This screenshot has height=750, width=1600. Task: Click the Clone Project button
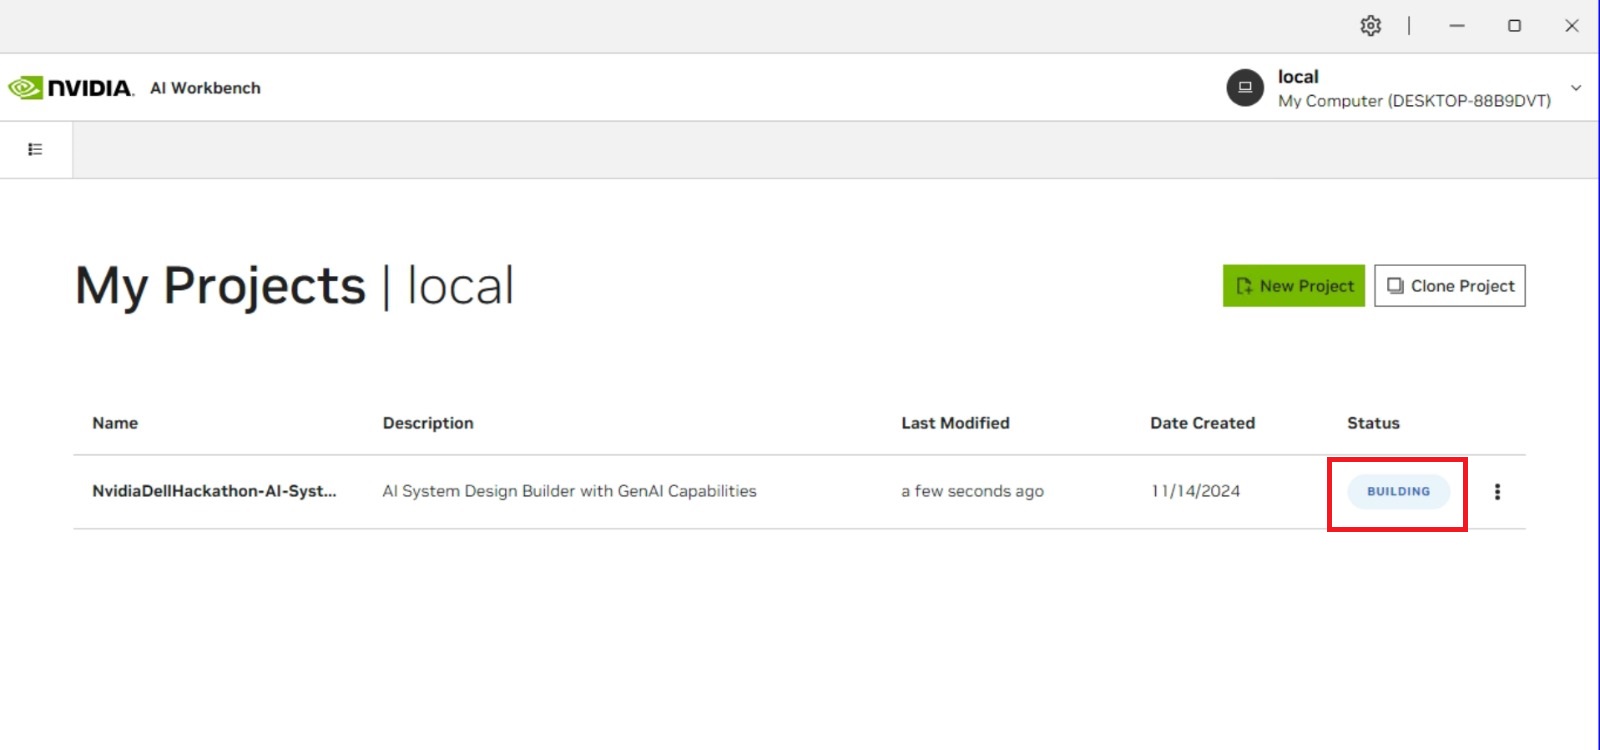point(1449,286)
